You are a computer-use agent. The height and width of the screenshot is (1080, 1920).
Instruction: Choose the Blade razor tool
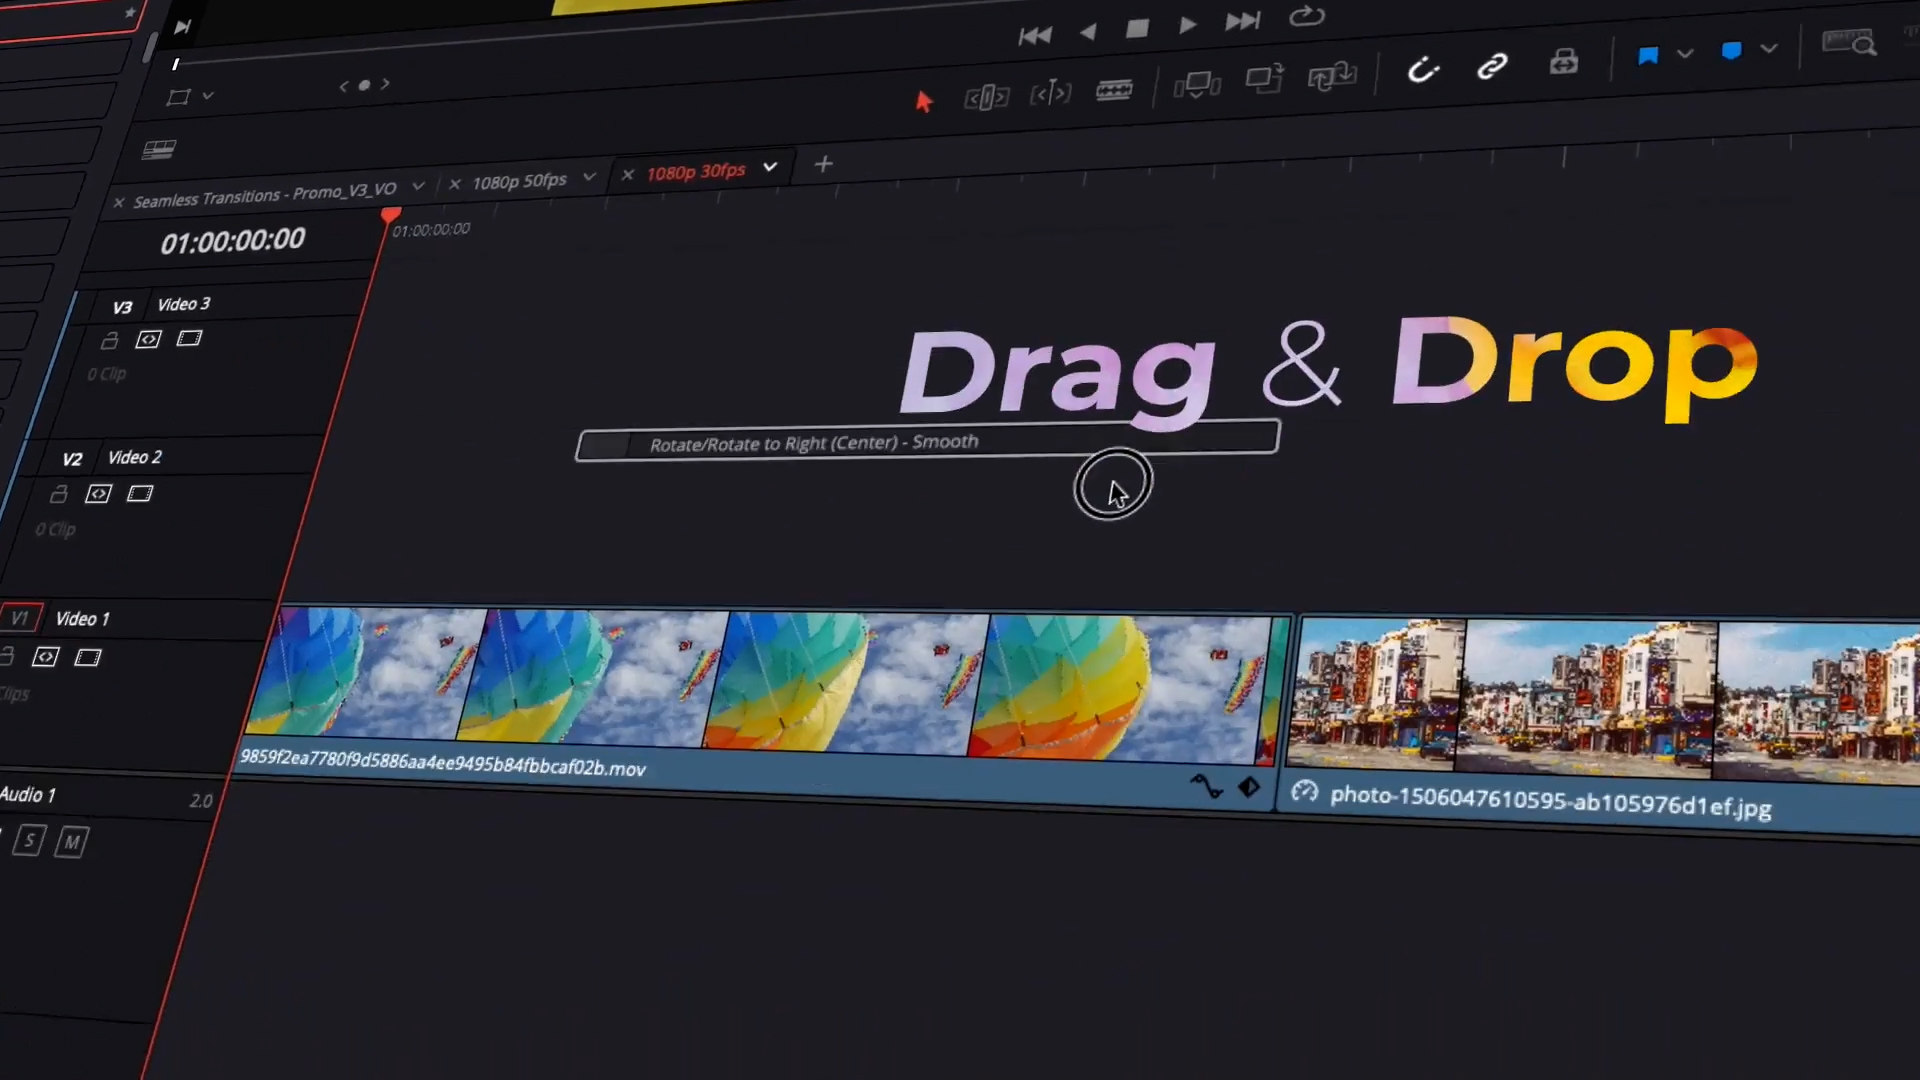[x=1113, y=90]
